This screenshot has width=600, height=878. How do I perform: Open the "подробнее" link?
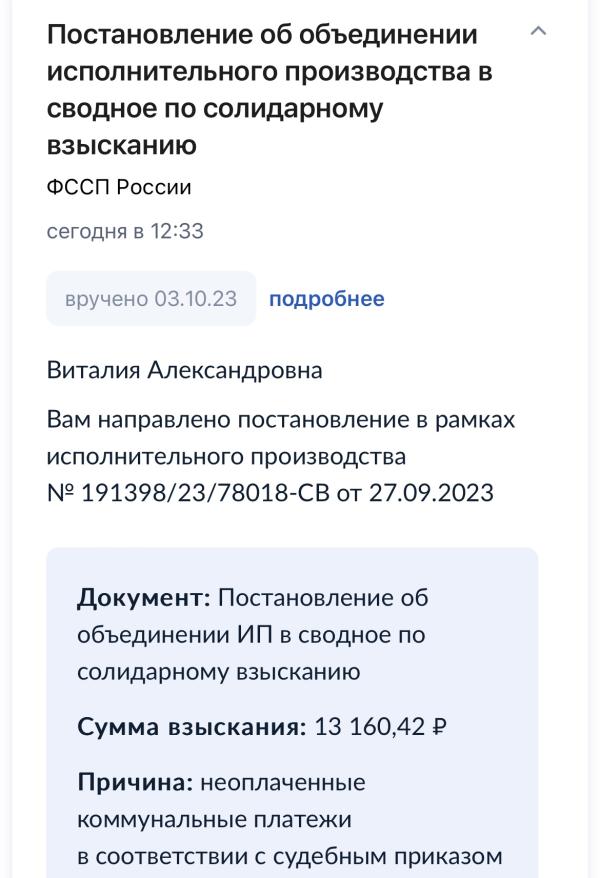click(326, 299)
